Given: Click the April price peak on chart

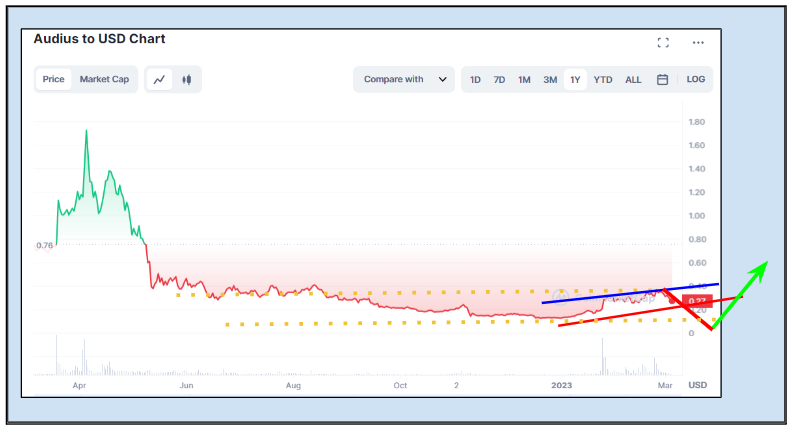Looking at the screenshot, I should tap(86, 131).
